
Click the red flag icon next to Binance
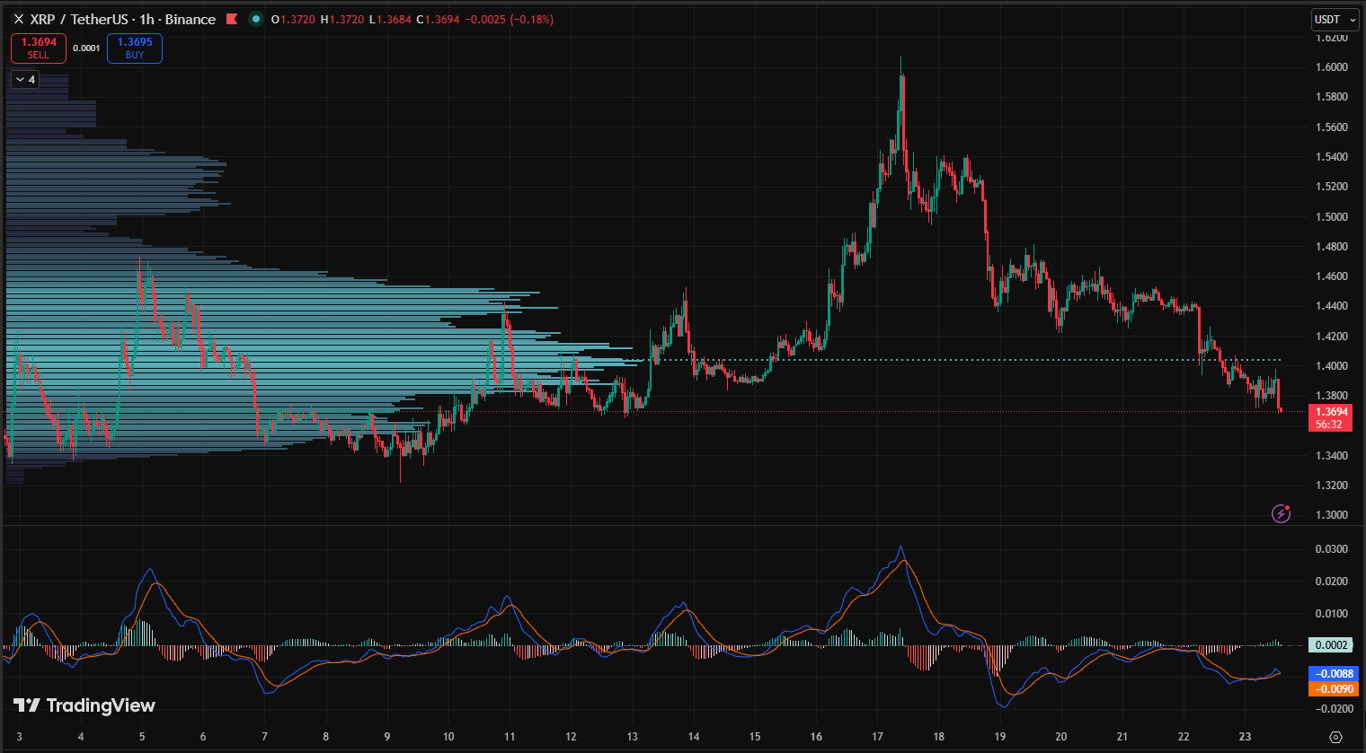[232, 19]
